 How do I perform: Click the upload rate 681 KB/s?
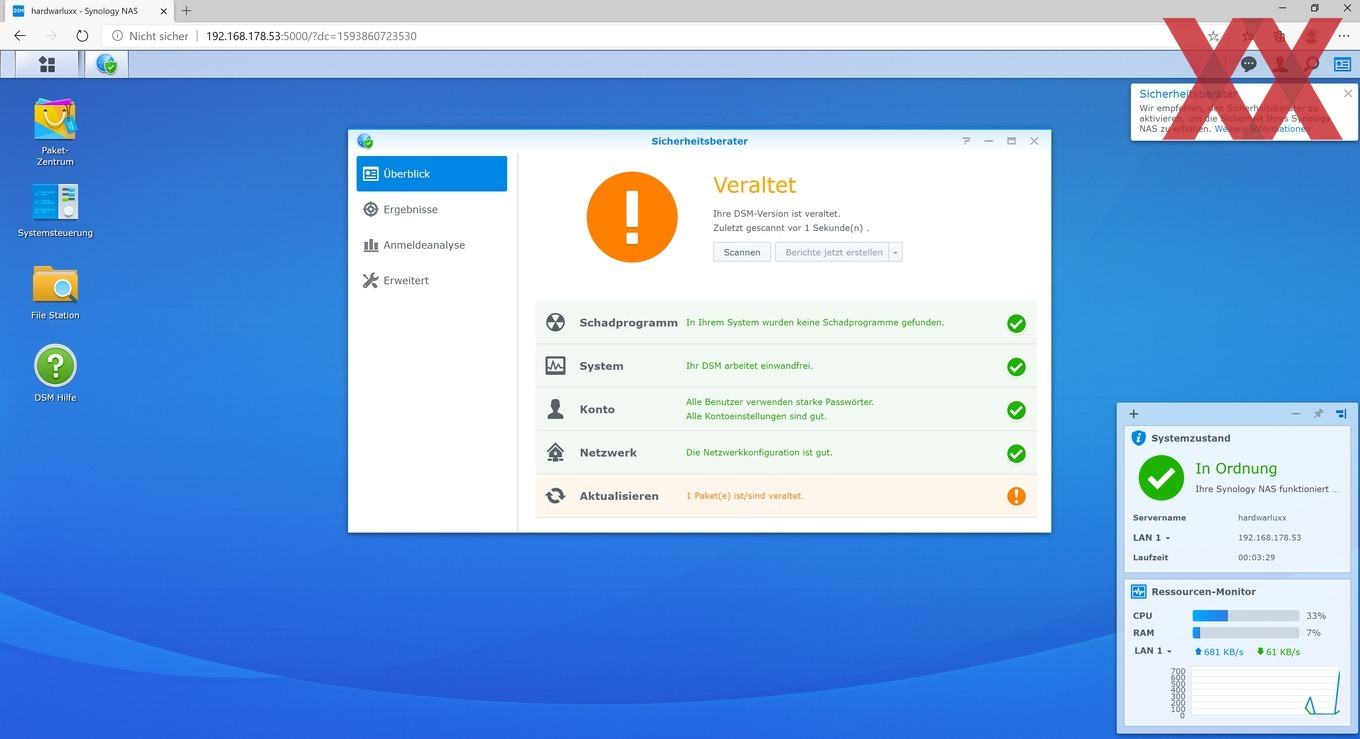tap(1219, 652)
